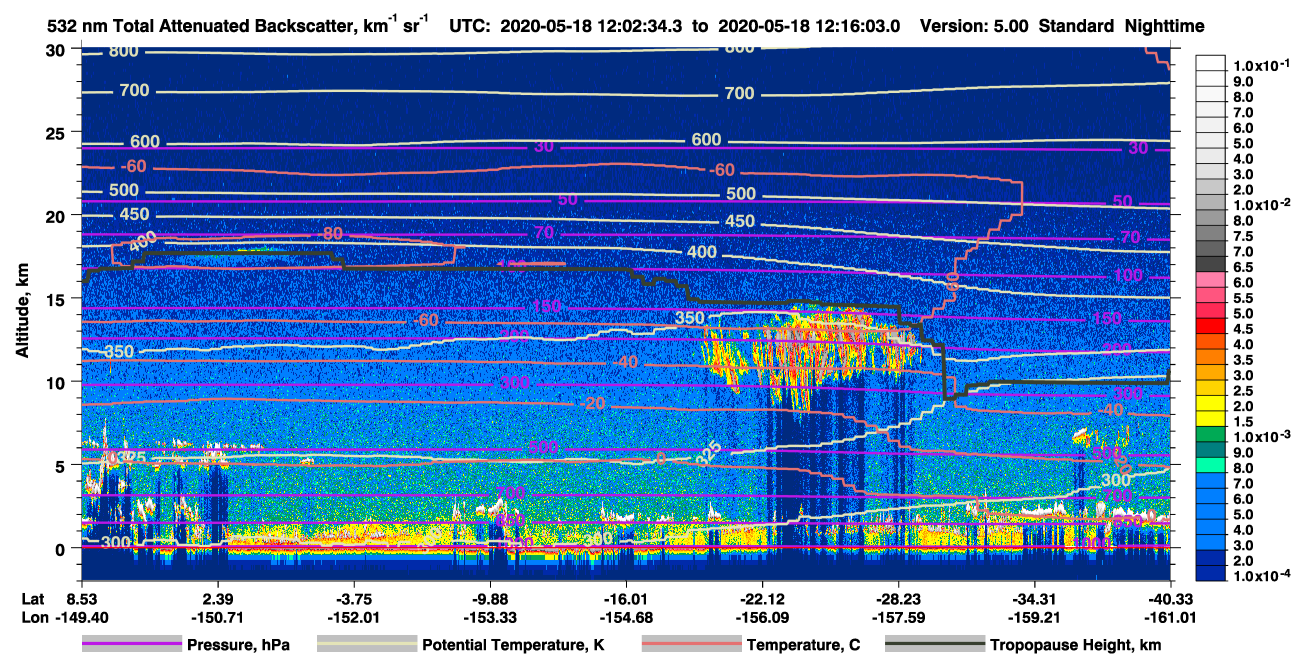Screen dimensions: 1300x667
Task: Click the '-20' temperature contour label
Action: click(593, 403)
